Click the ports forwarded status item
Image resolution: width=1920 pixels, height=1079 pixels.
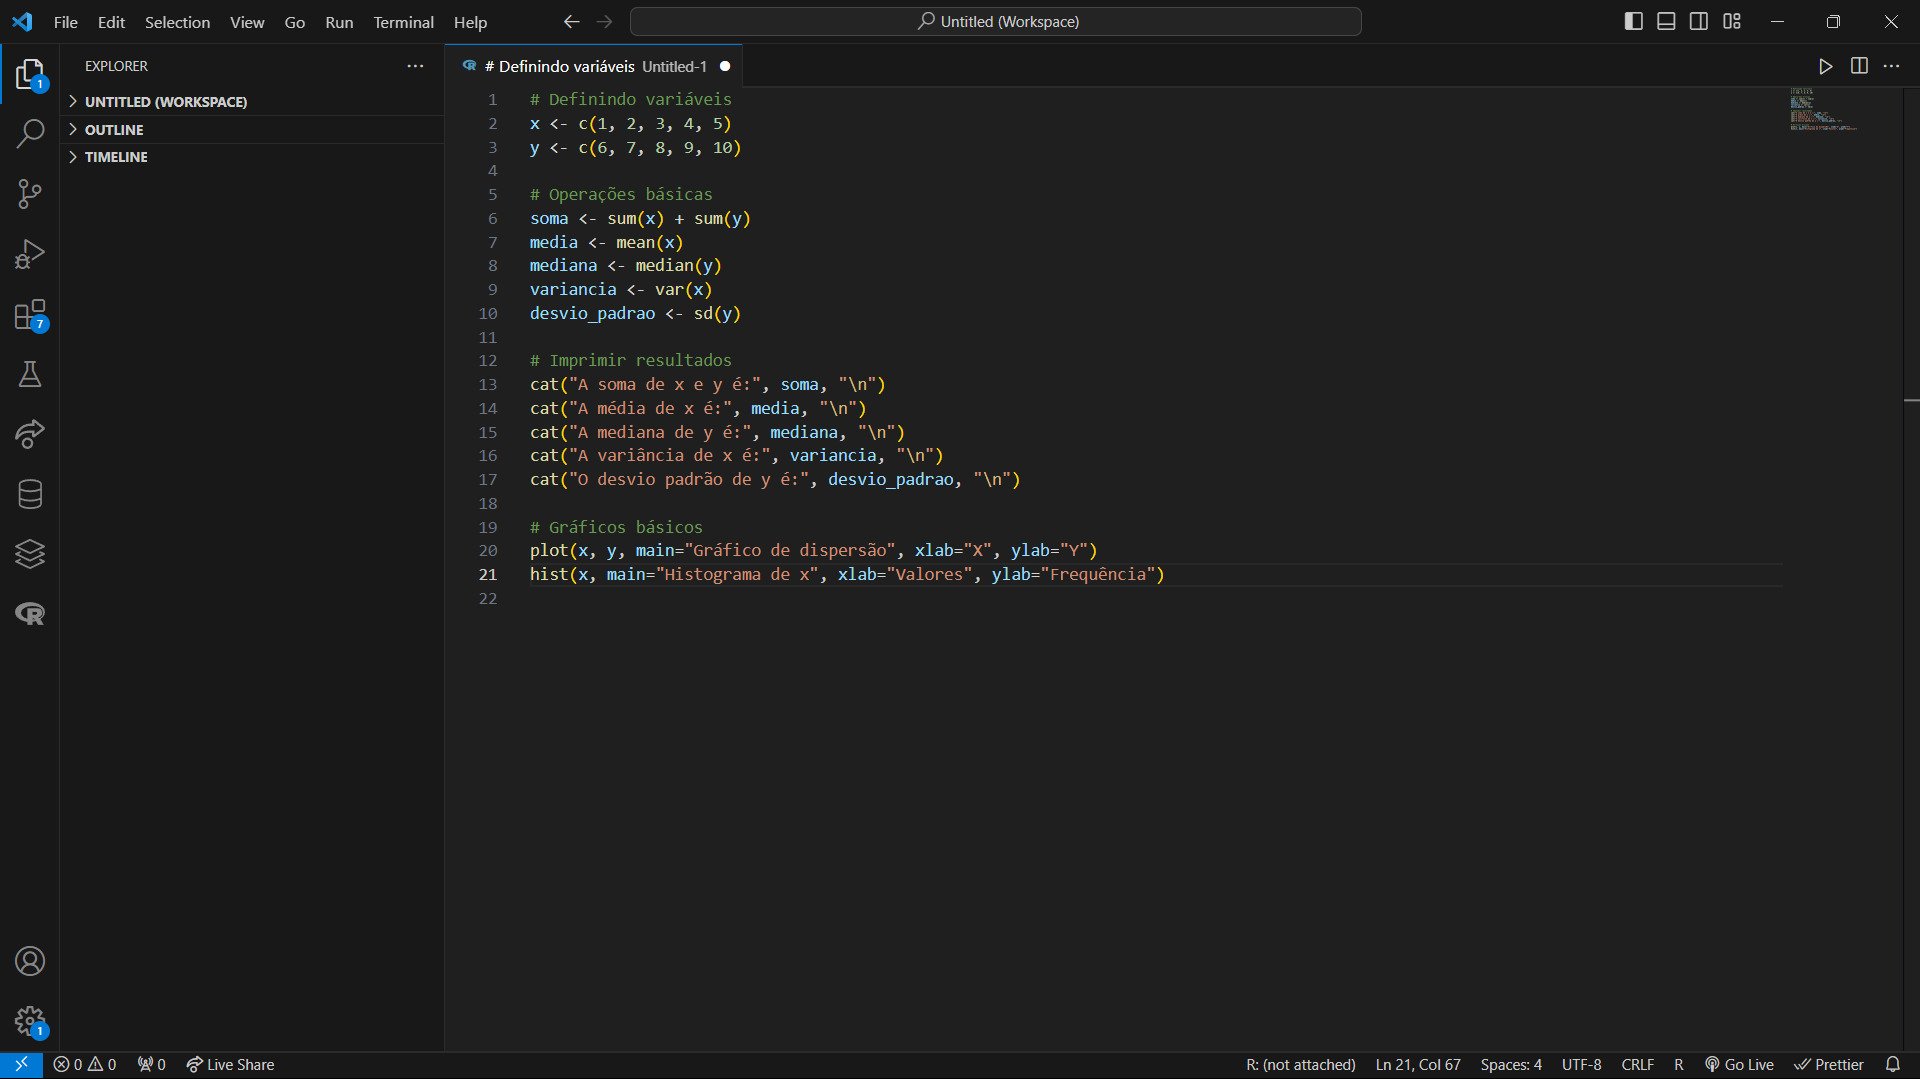tap(152, 1065)
